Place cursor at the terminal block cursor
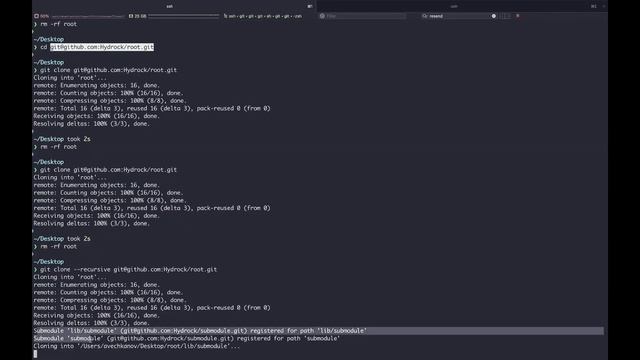The width and height of the screenshot is (640, 360). click(x=36, y=354)
